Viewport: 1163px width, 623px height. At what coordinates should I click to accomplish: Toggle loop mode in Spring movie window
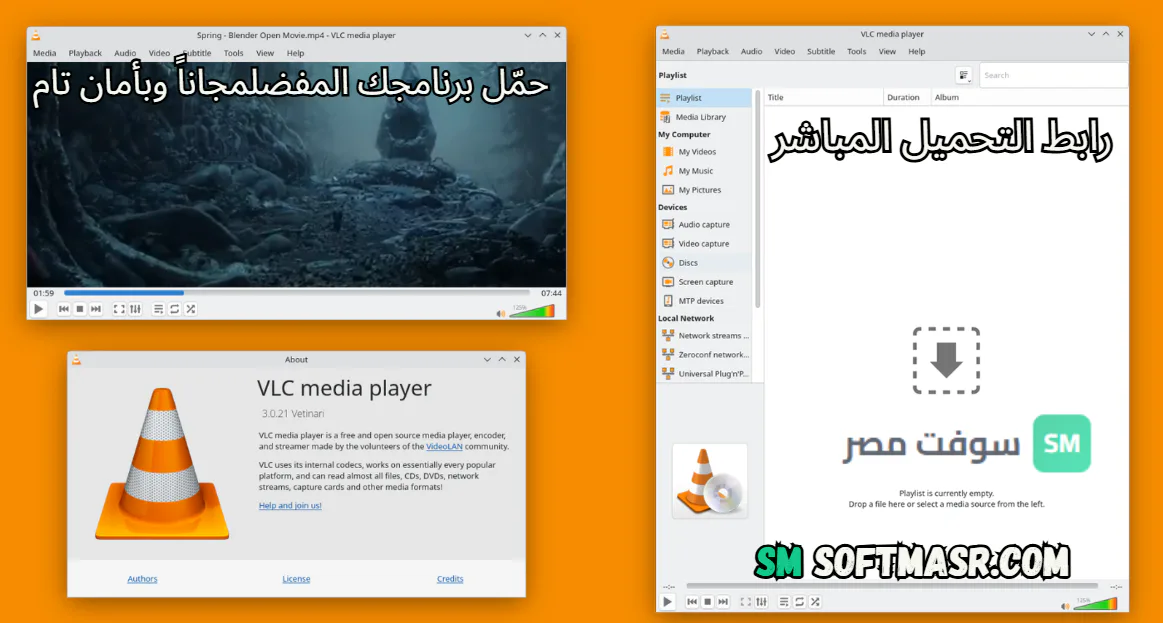click(174, 309)
